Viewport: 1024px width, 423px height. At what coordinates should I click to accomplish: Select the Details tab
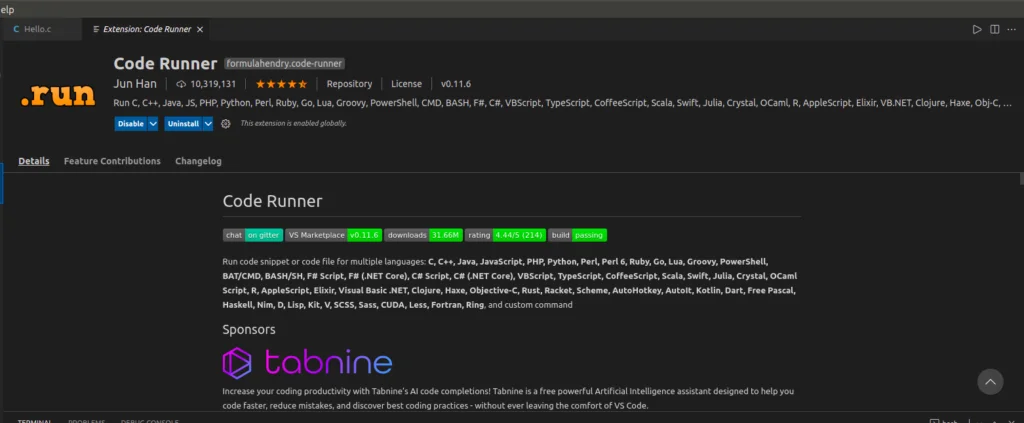click(x=33, y=161)
